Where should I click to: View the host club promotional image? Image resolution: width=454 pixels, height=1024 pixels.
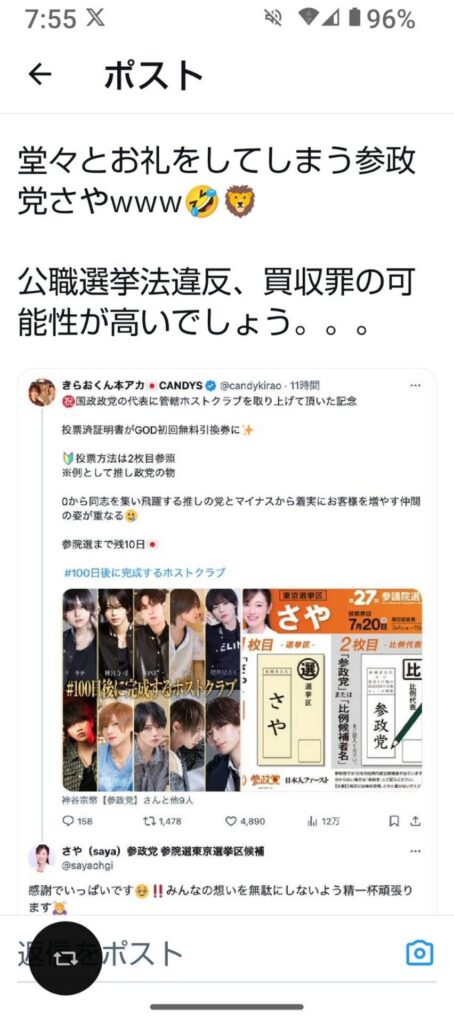point(152,690)
